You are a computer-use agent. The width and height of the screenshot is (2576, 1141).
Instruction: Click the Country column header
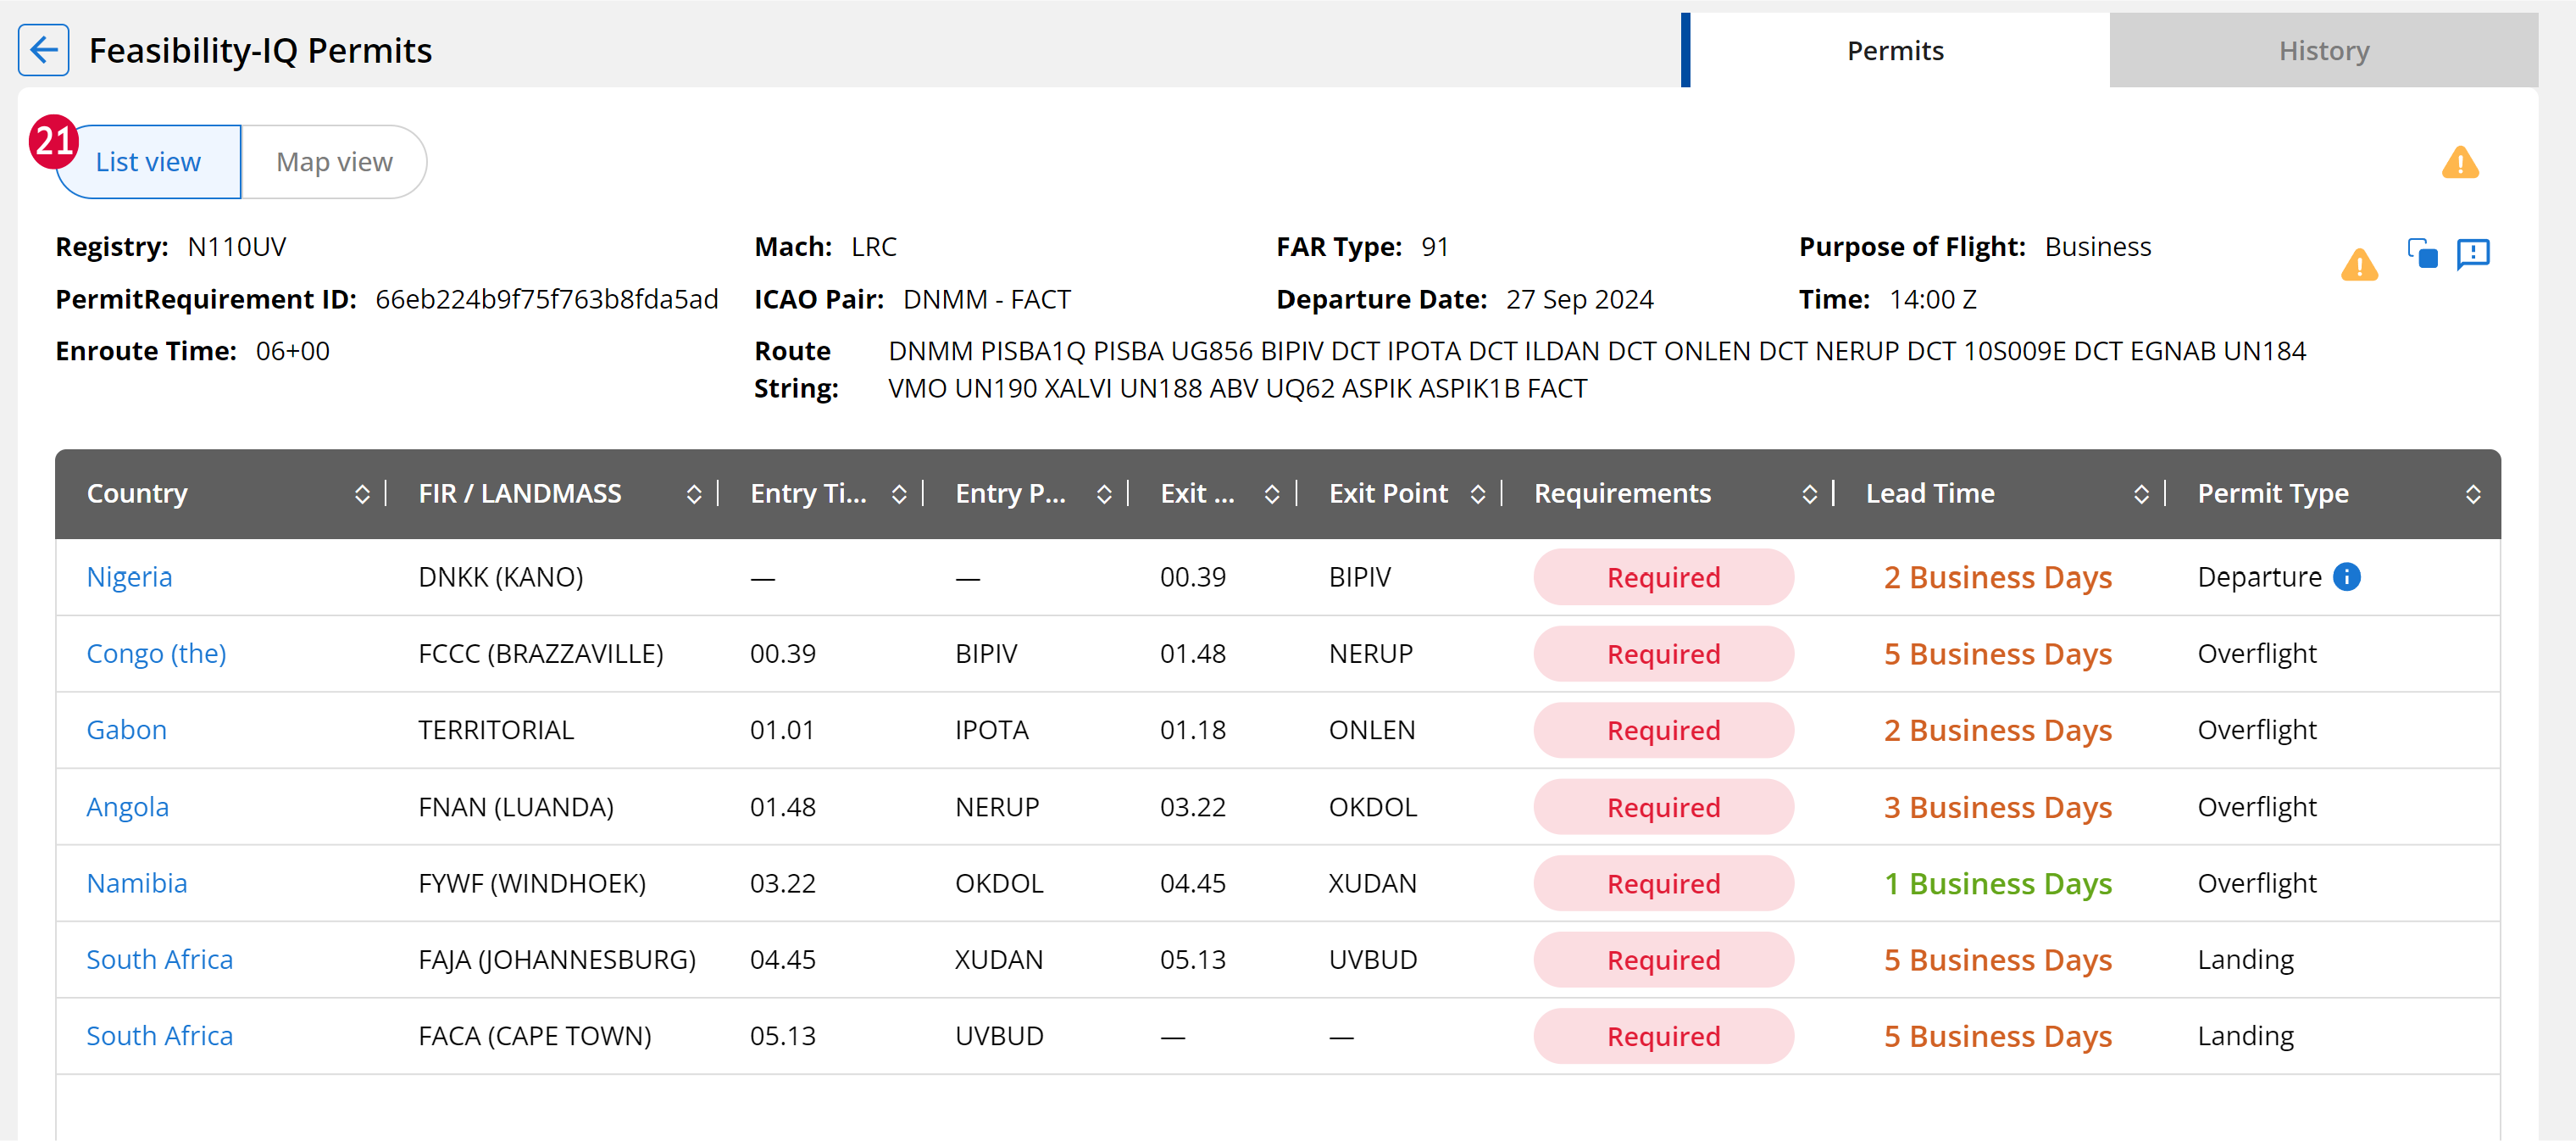137,494
